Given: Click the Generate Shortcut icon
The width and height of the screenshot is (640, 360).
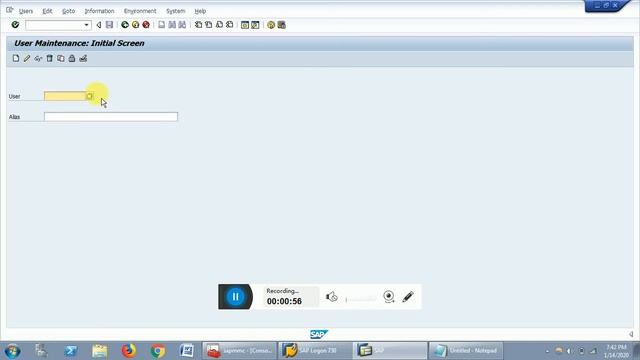Looking at the screenshot, I should pyautogui.click(x=255, y=25).
